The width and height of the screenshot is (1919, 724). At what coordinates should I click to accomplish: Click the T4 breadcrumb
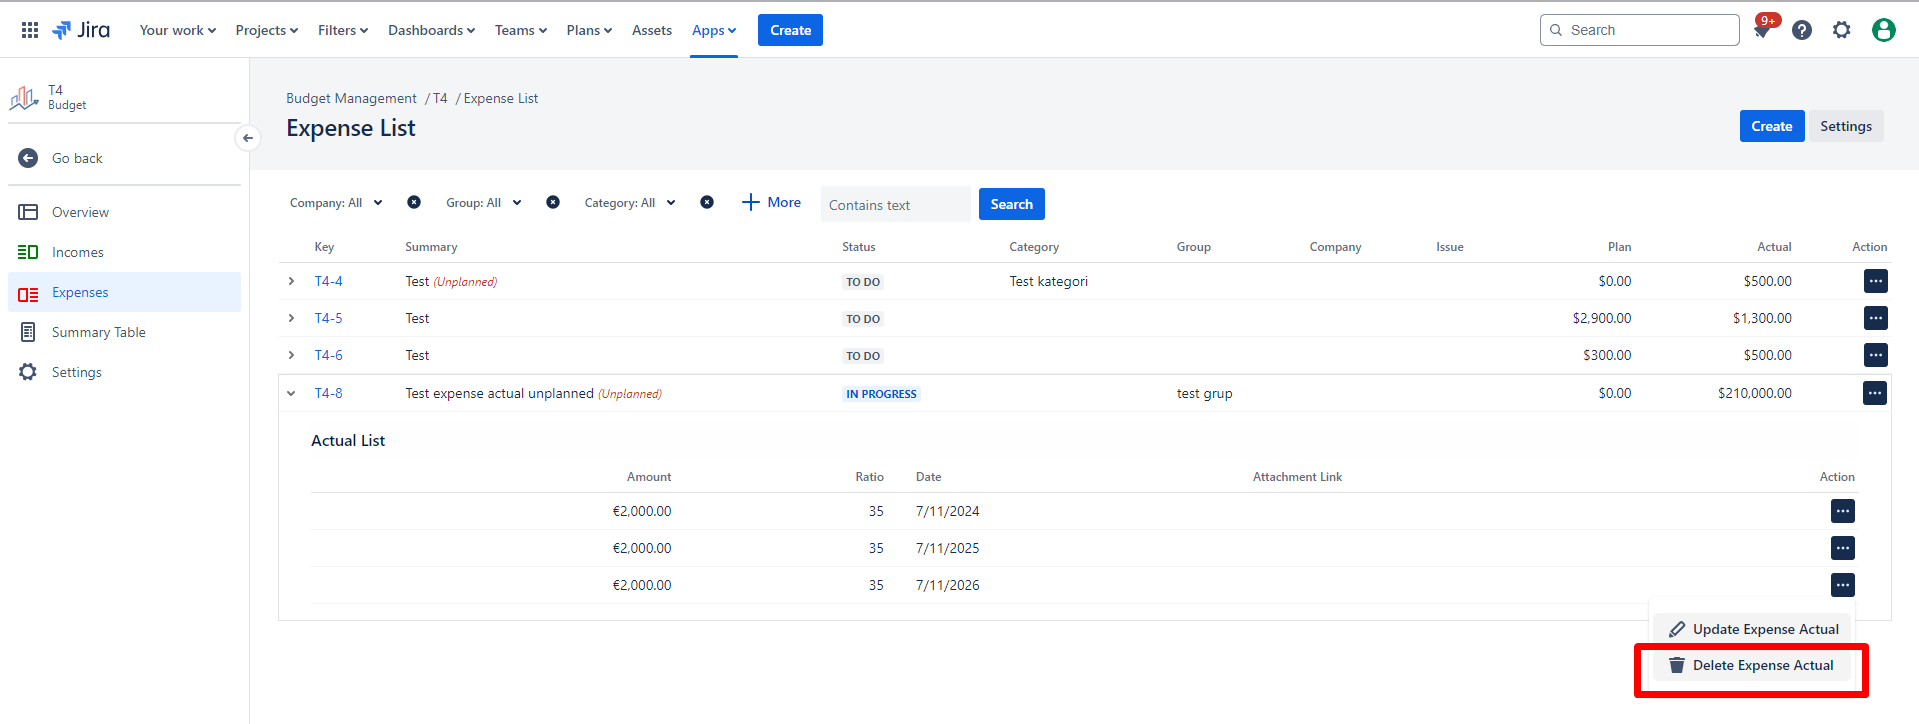440,98
